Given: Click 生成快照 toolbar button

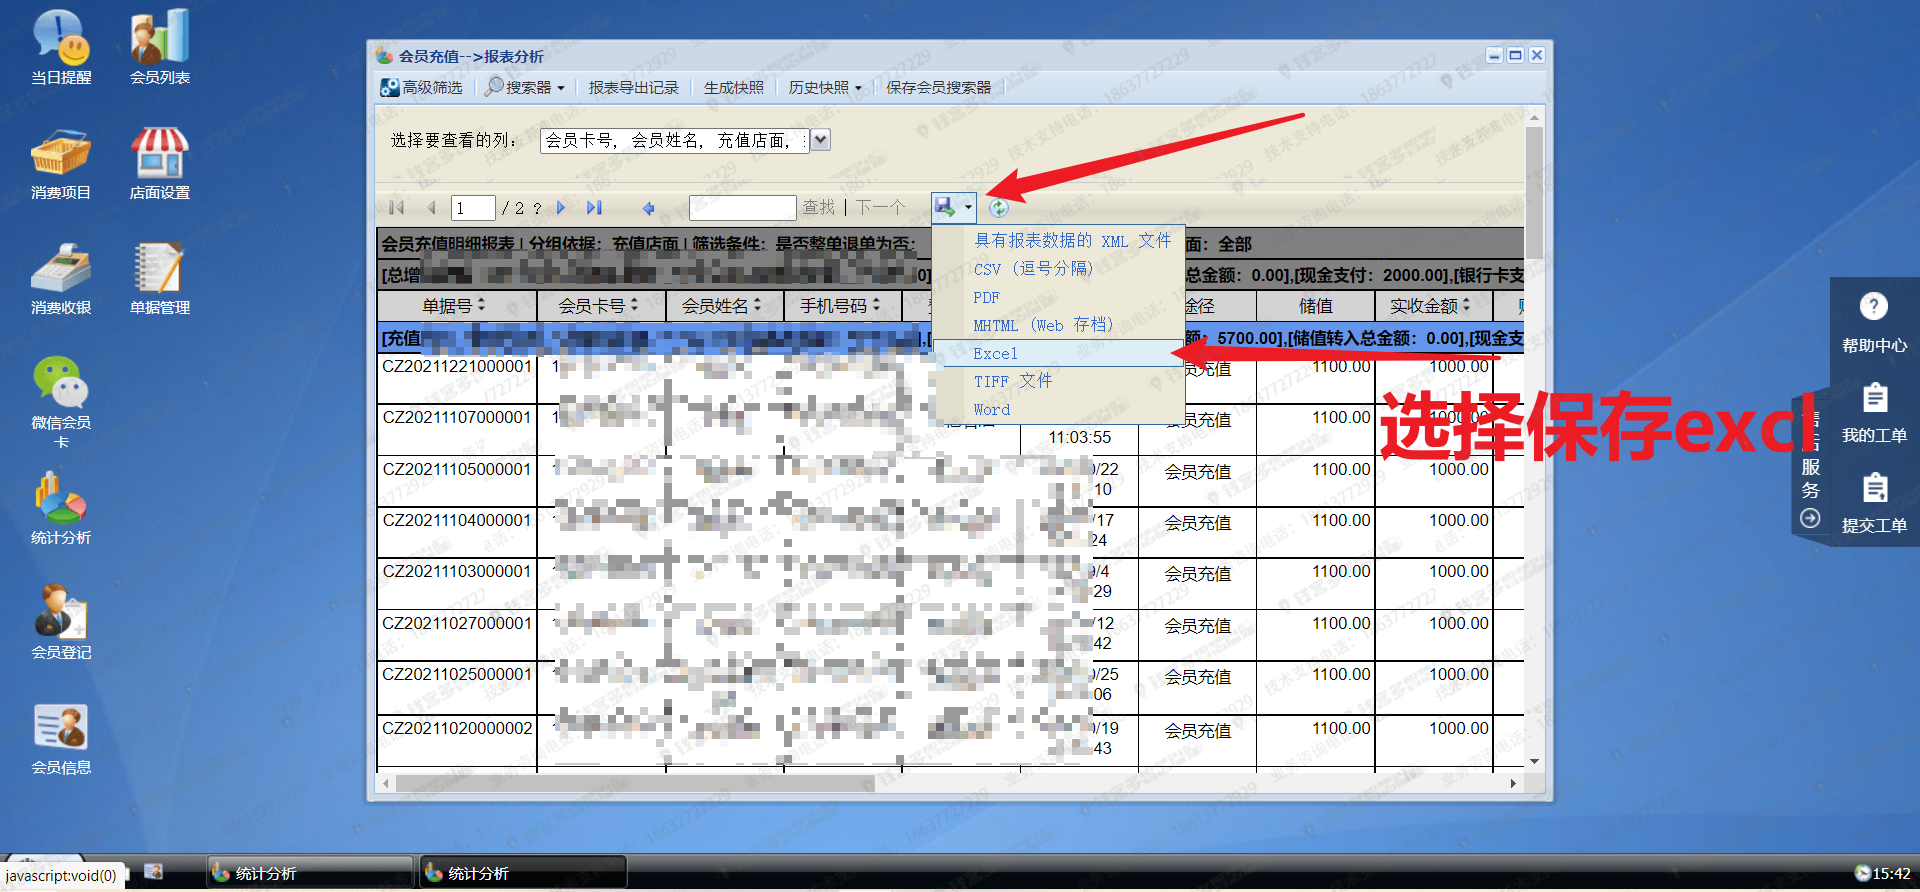Looking at the screenshot, I should [x=733, y=88].
